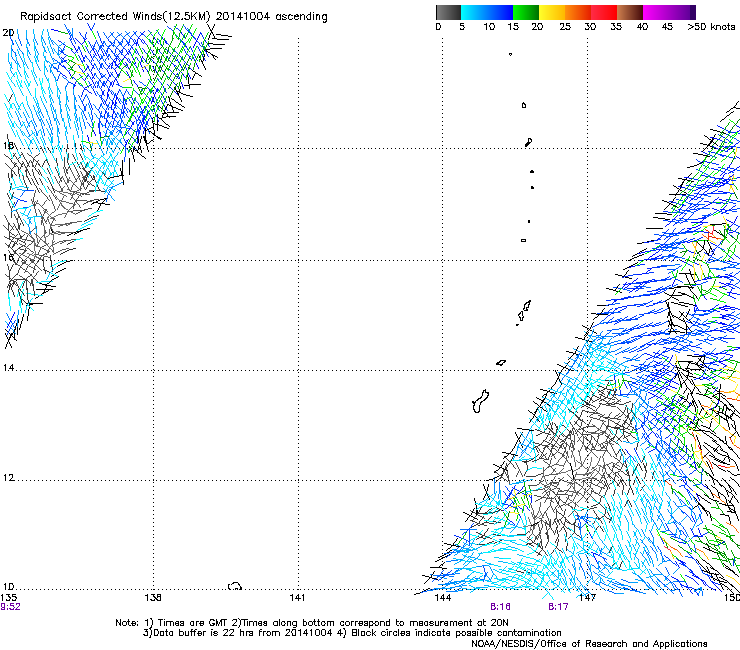Click the '141' longitude axis label
740x650 pixels.
tap(297, 598)
